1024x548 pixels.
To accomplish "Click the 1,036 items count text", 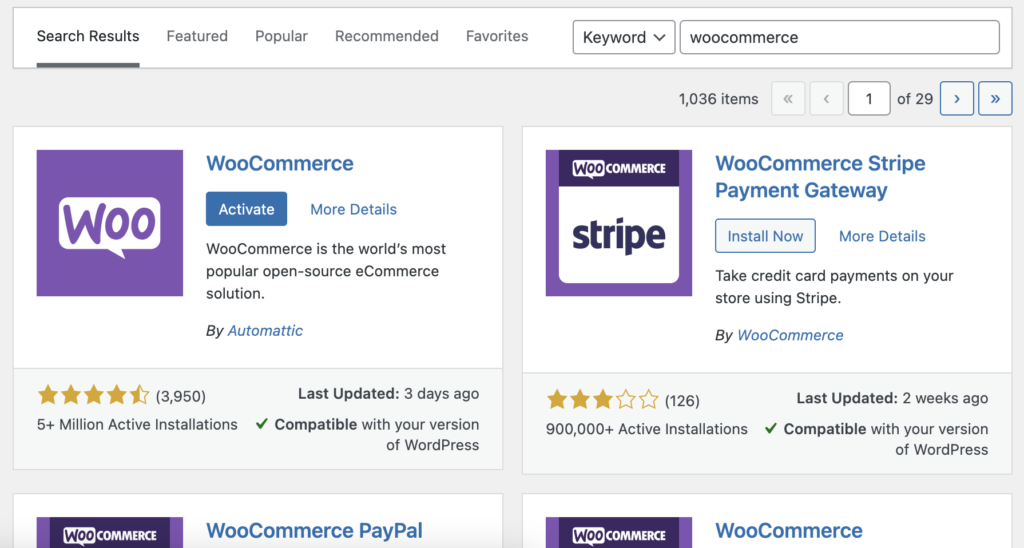I will click(718, 99).
